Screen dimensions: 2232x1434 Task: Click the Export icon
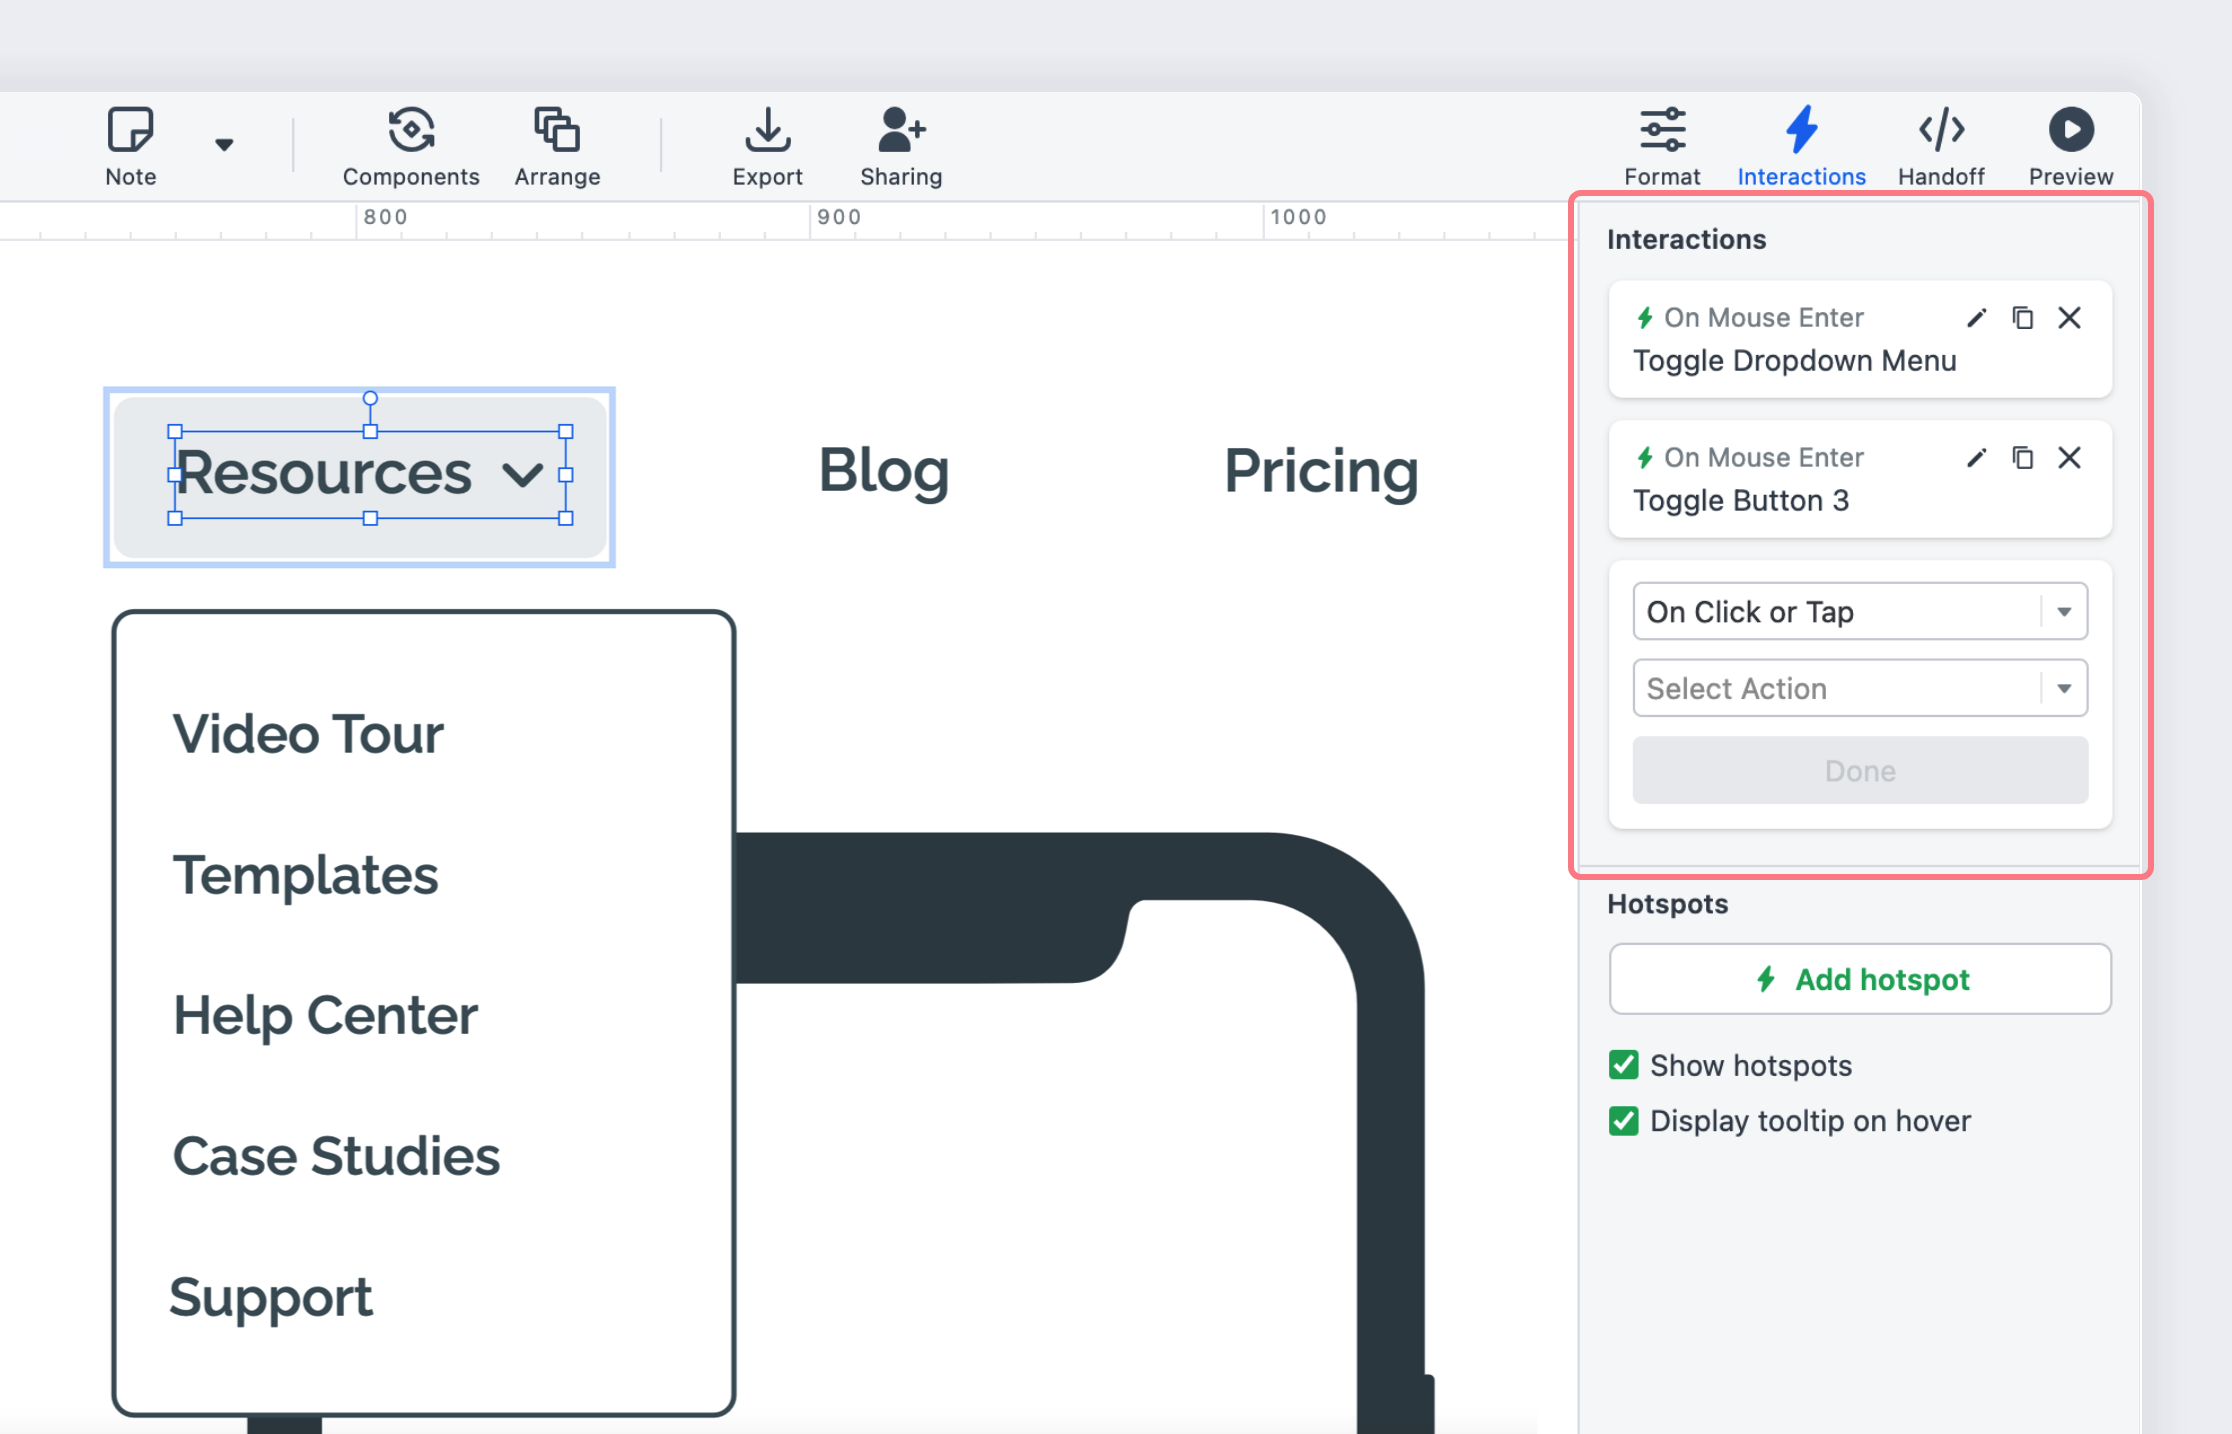767,130
